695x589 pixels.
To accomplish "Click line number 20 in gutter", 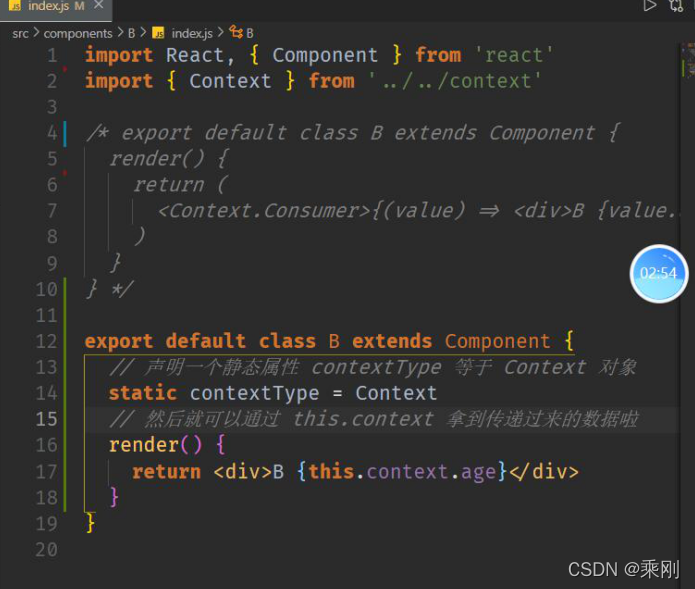I will 47,550.
